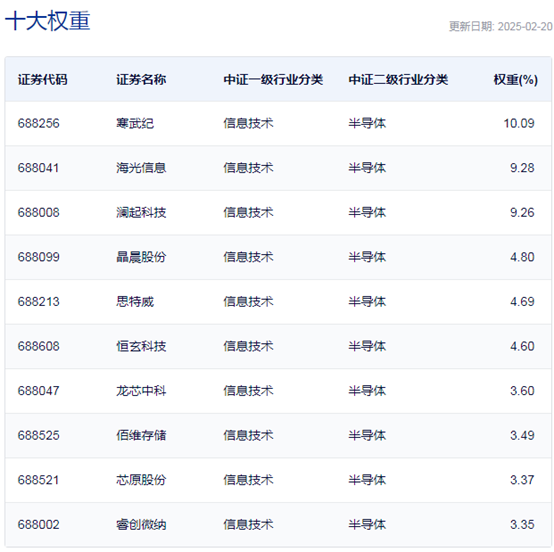Image resolution: width=554 pixels, height=552 pixels.
Task: Click 信息技术 in the 佰维存储 row
Action: 248,435
